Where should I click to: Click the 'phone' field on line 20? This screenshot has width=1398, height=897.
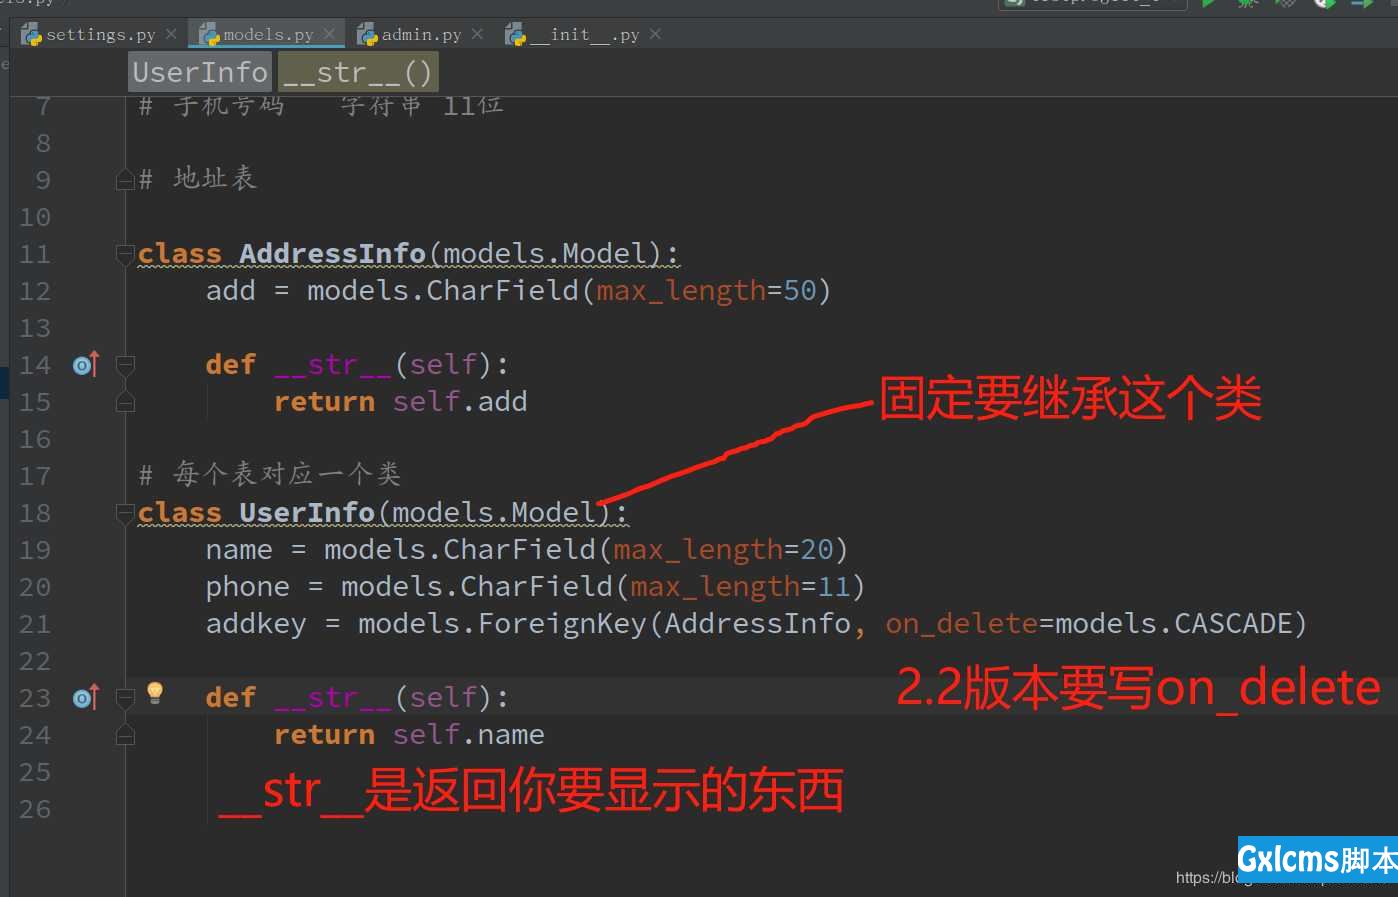248,587
